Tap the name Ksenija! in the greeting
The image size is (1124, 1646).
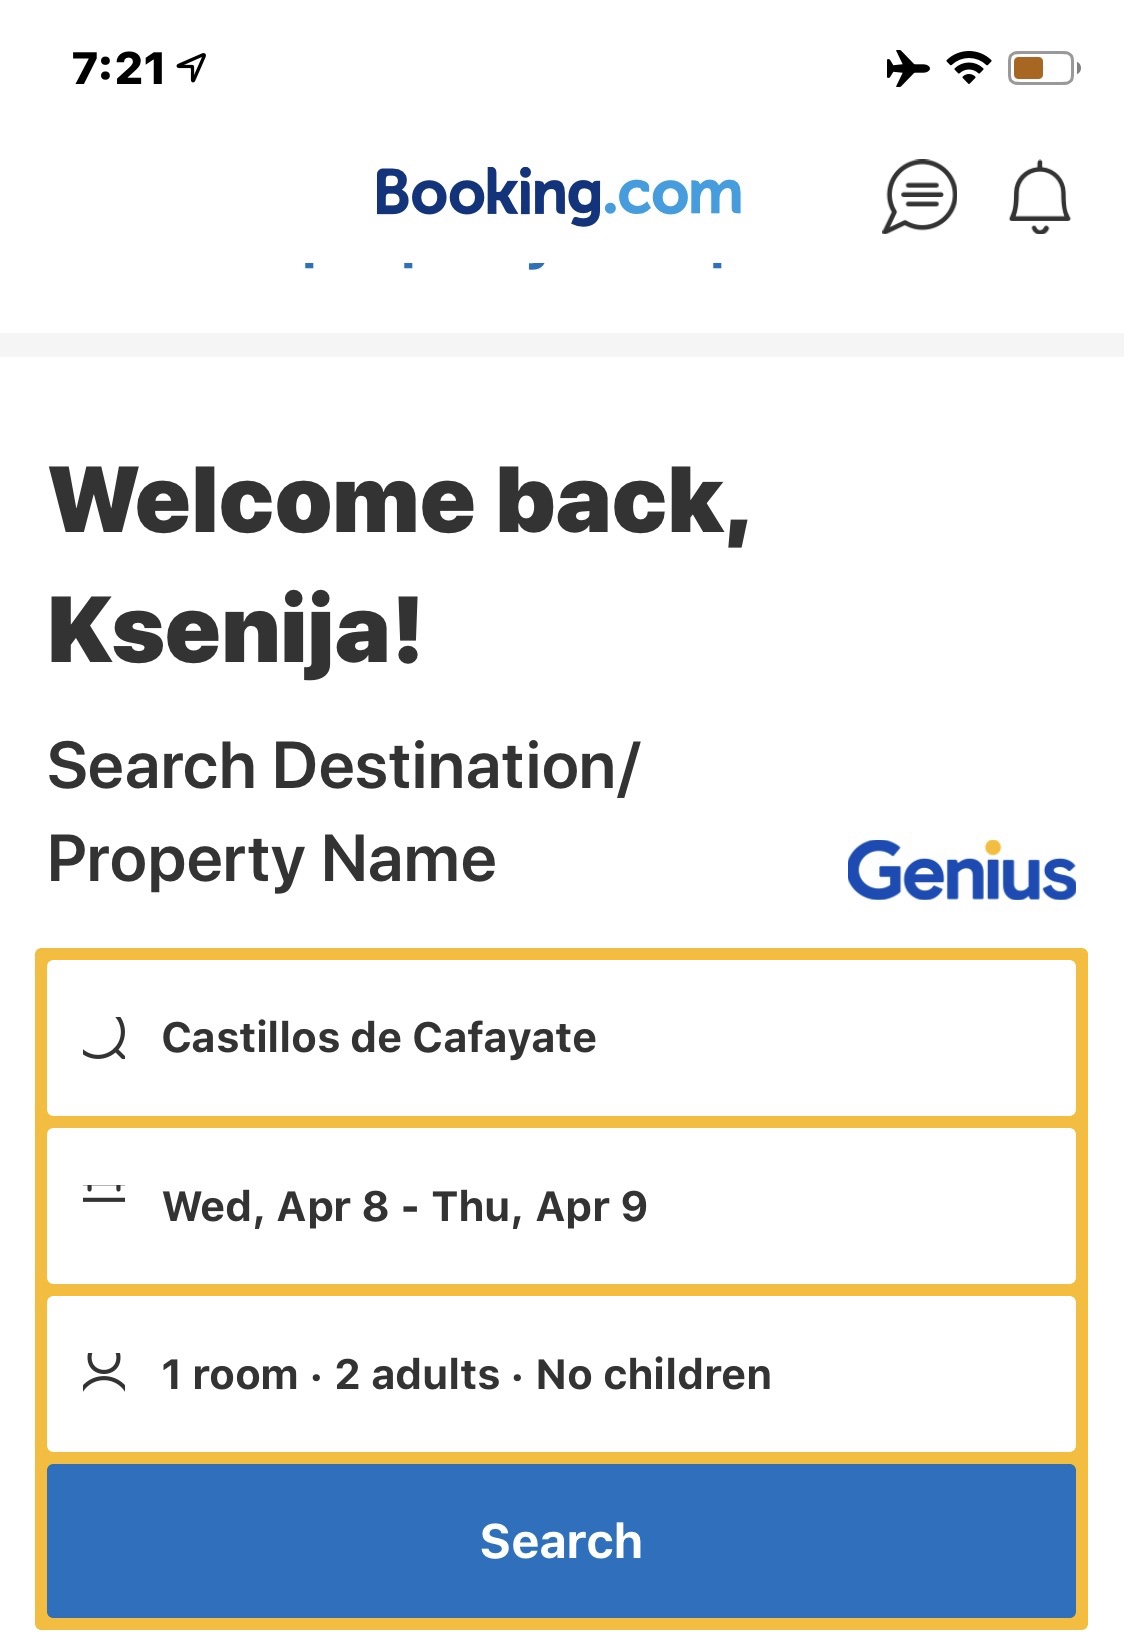(235, 630)
